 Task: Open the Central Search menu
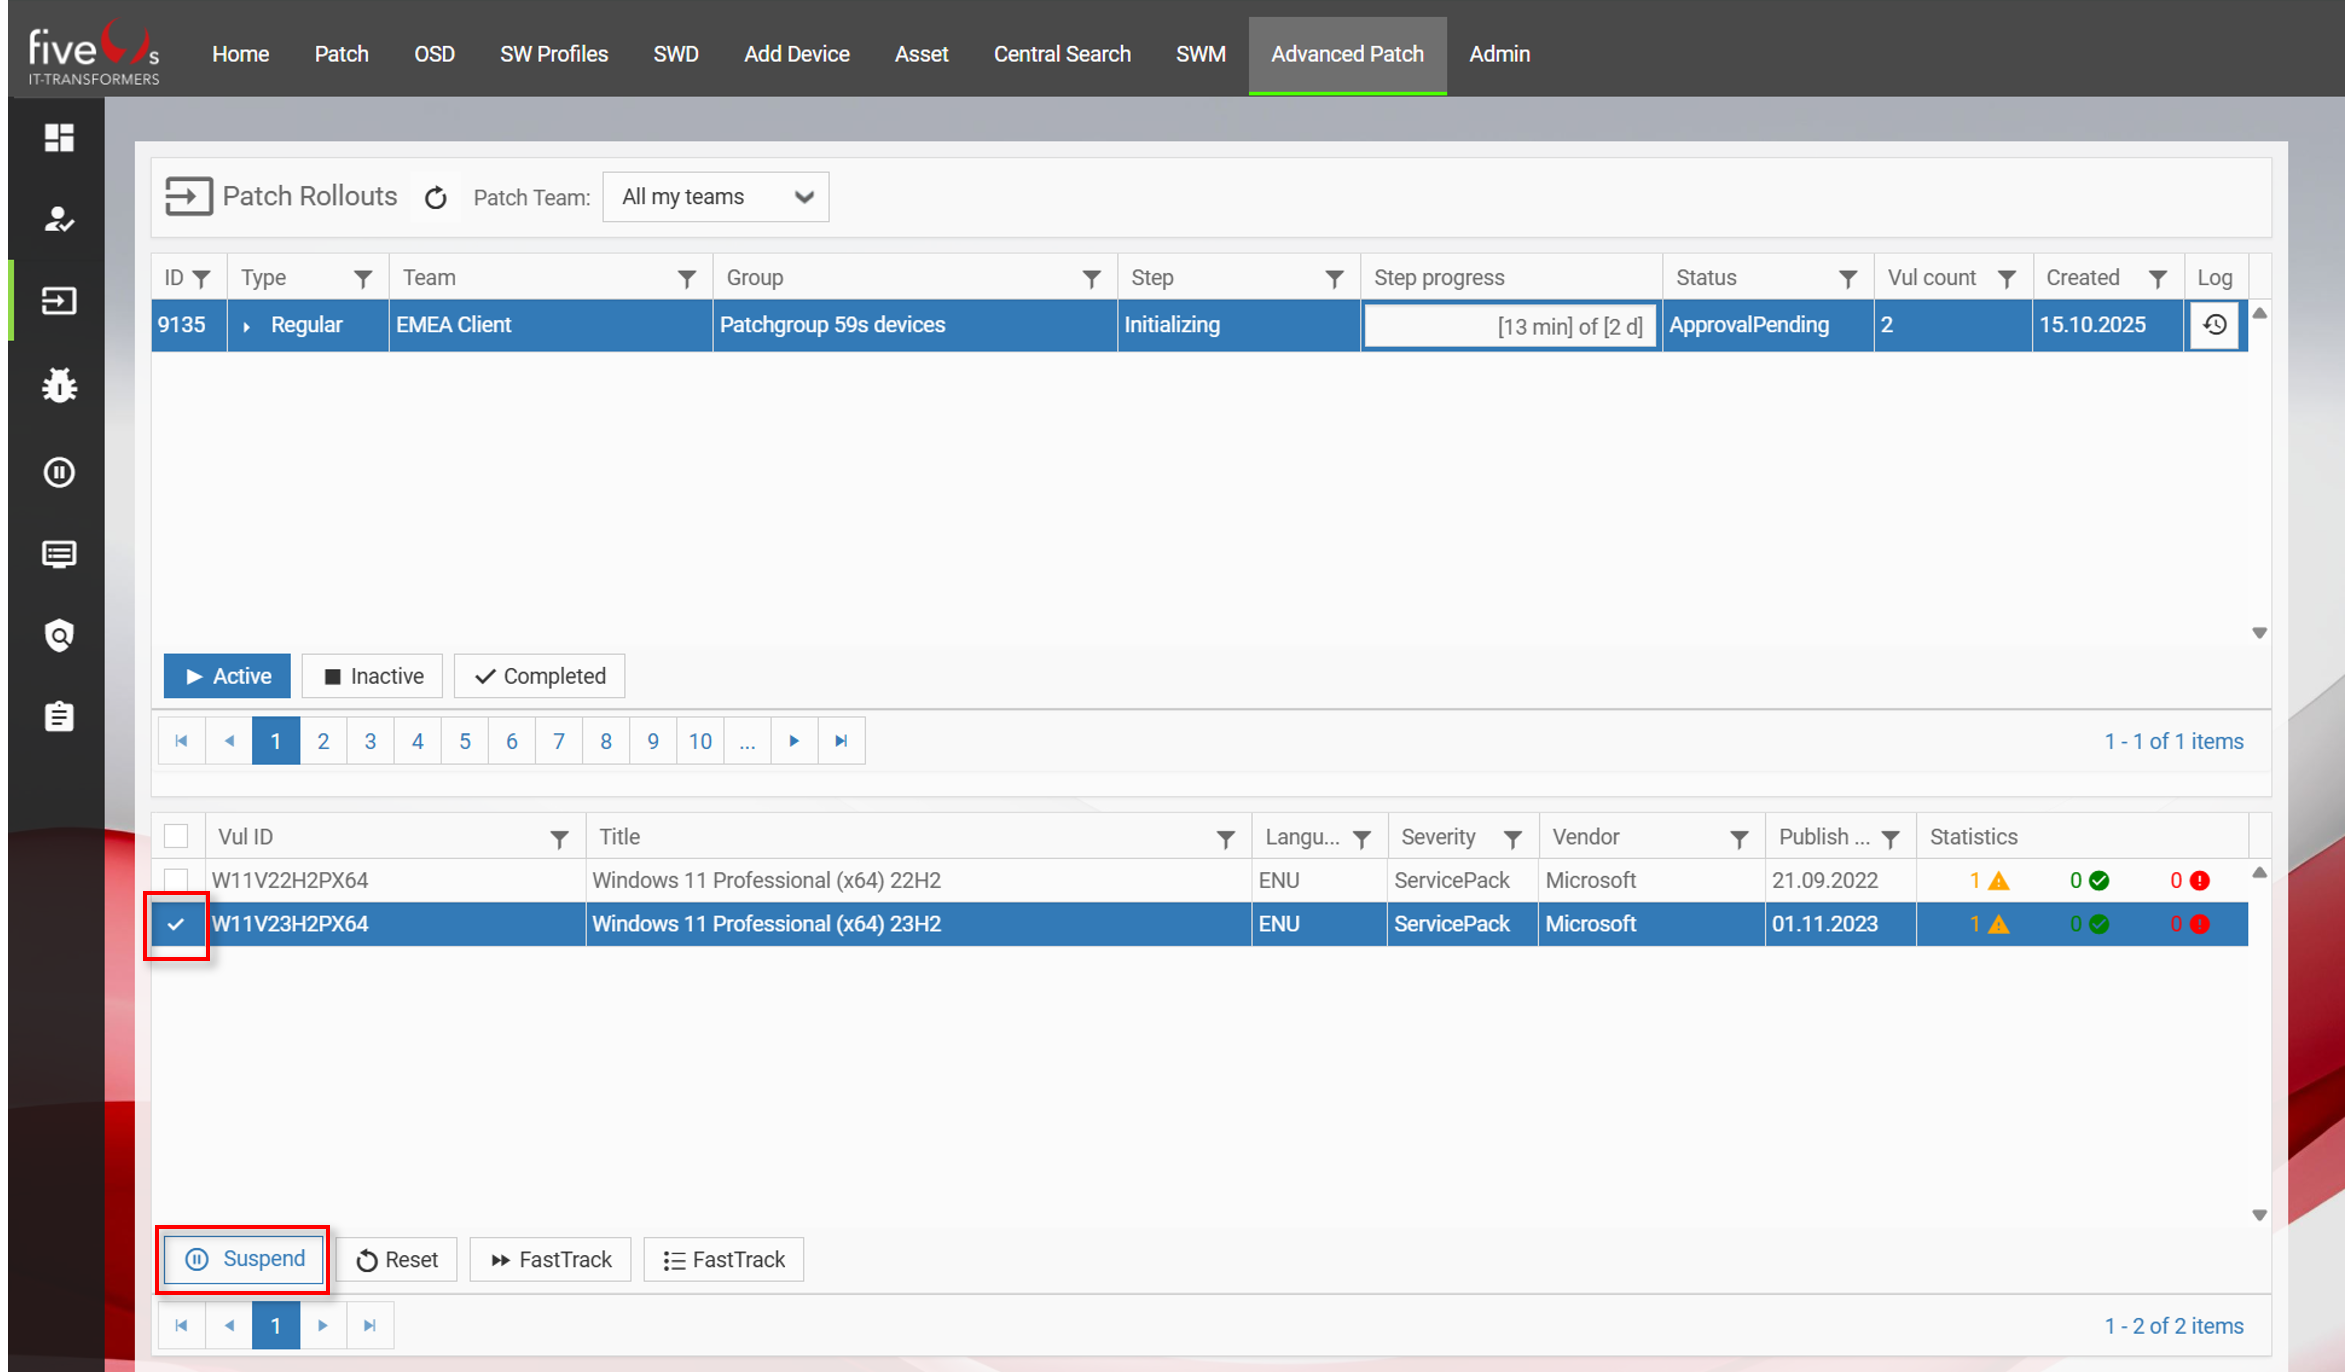(1061, 54)
